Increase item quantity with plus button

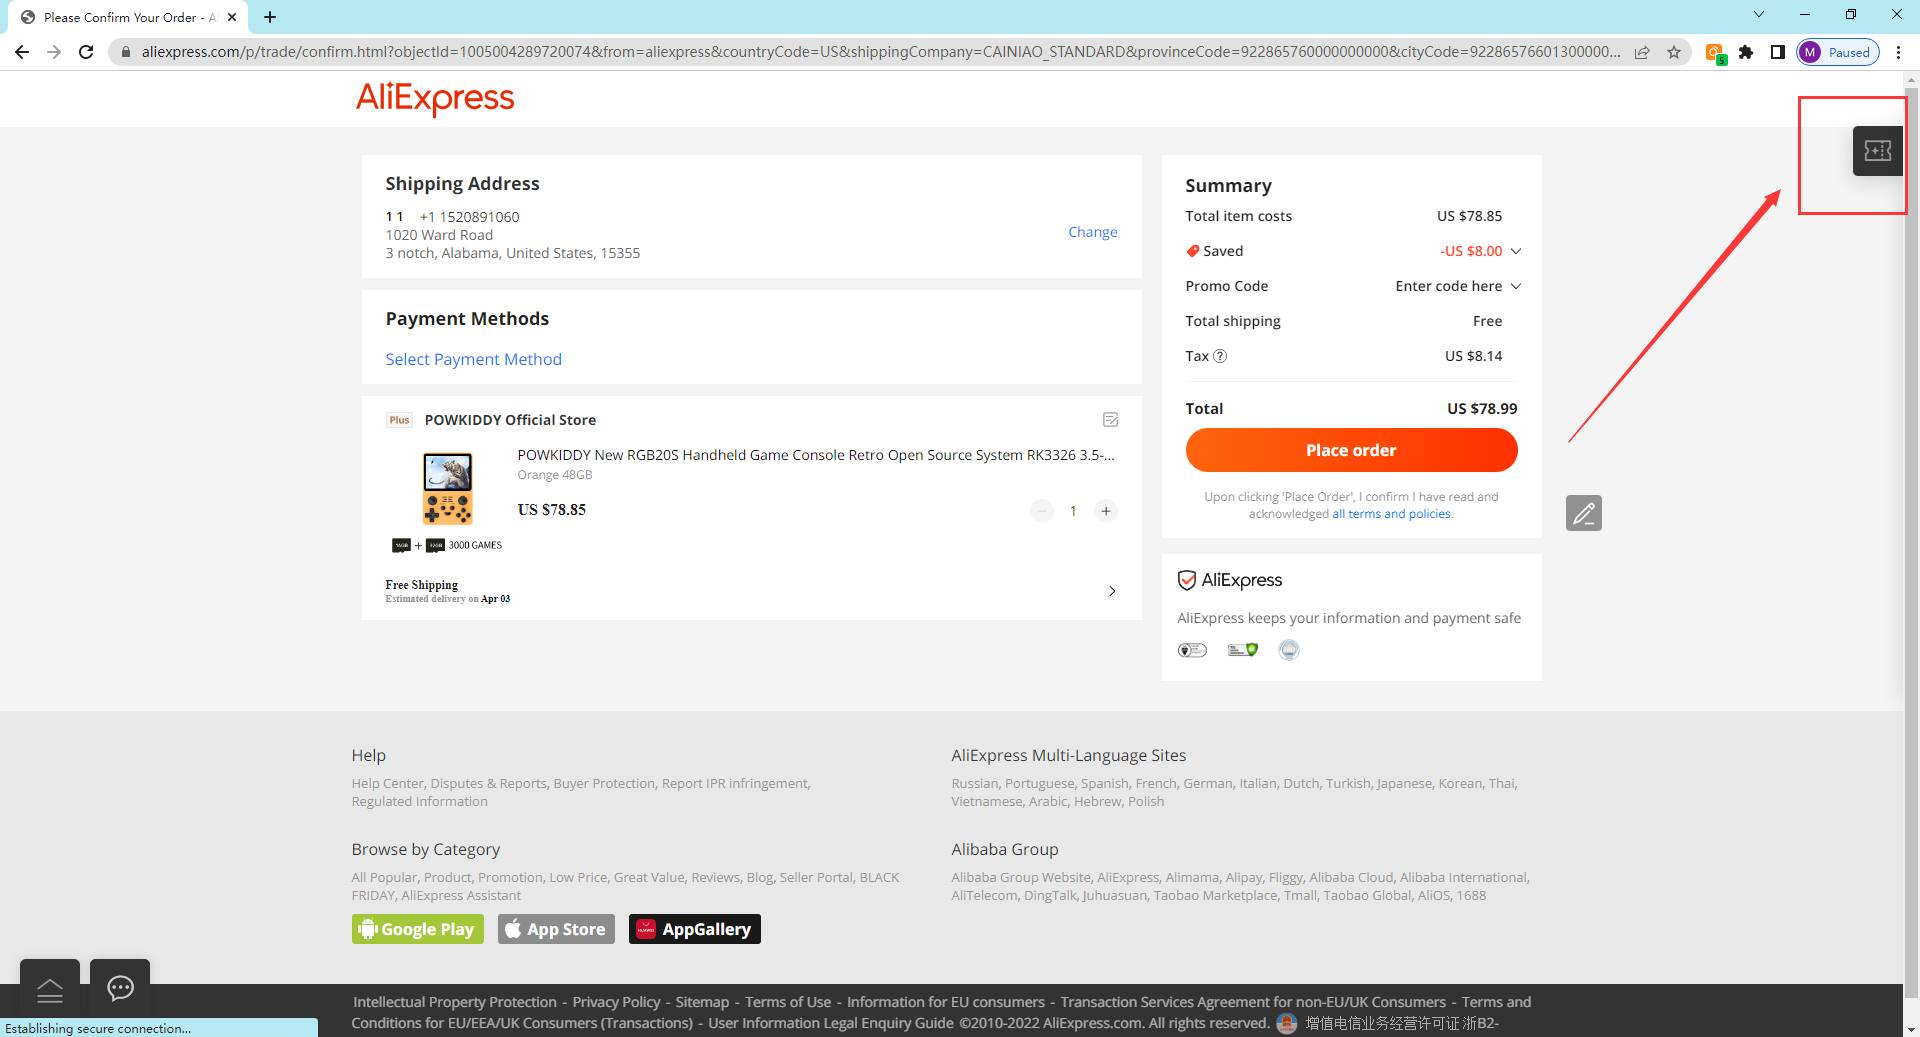tap(1106, 511)
